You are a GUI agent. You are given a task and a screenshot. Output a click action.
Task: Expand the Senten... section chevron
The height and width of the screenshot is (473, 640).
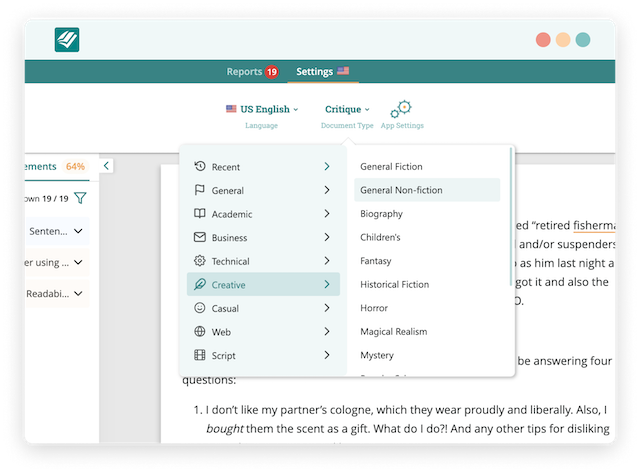(x=78, y=231)
